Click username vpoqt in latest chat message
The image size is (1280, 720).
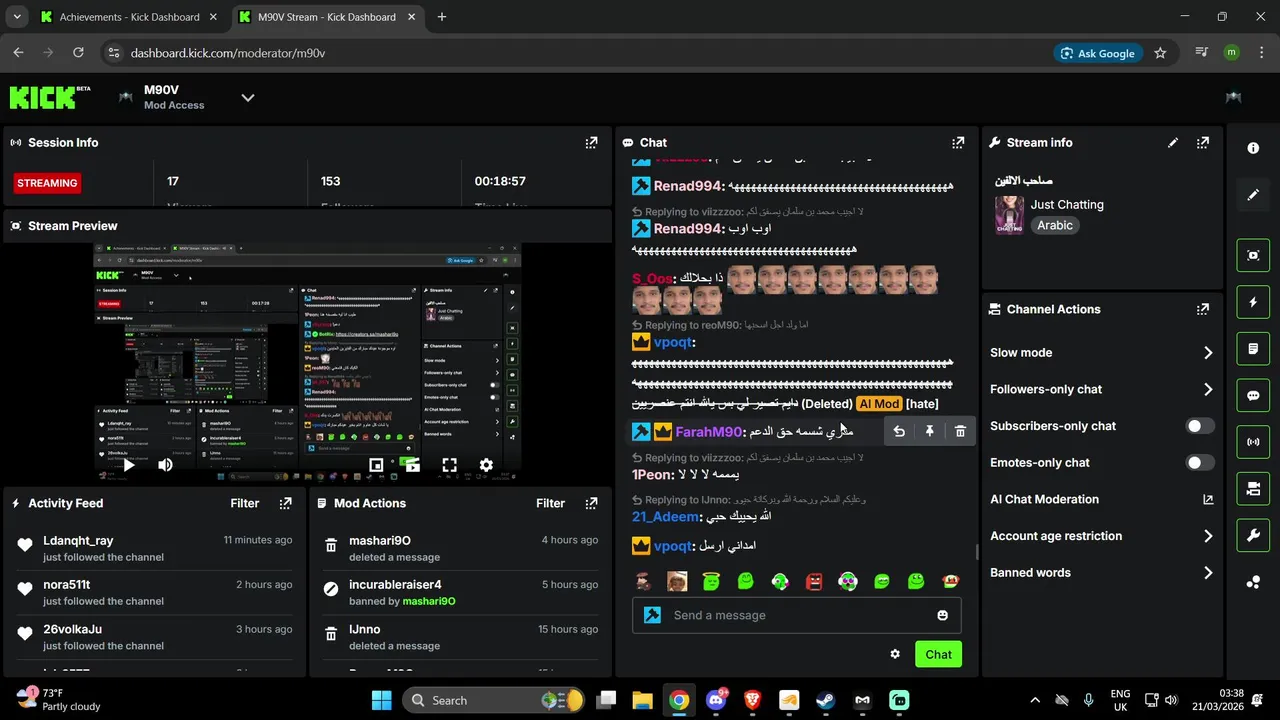pos(672,546)
